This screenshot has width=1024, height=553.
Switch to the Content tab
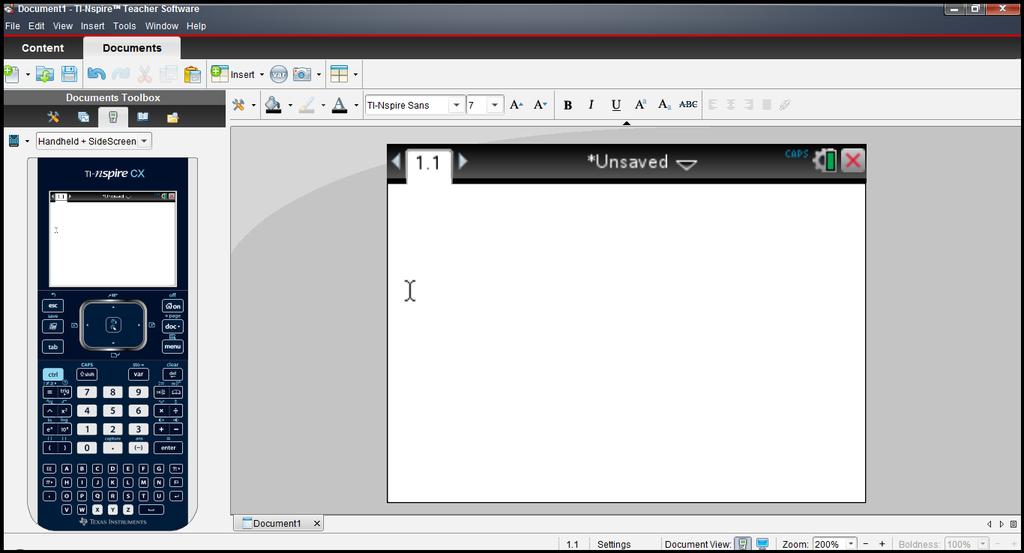coord(42,48)
